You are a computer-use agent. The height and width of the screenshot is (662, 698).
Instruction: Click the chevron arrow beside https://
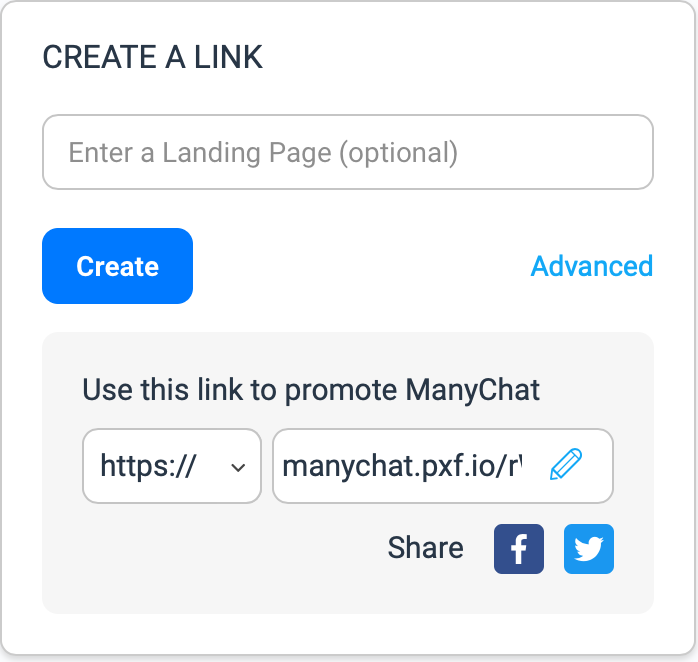click(x=238, y=467)
